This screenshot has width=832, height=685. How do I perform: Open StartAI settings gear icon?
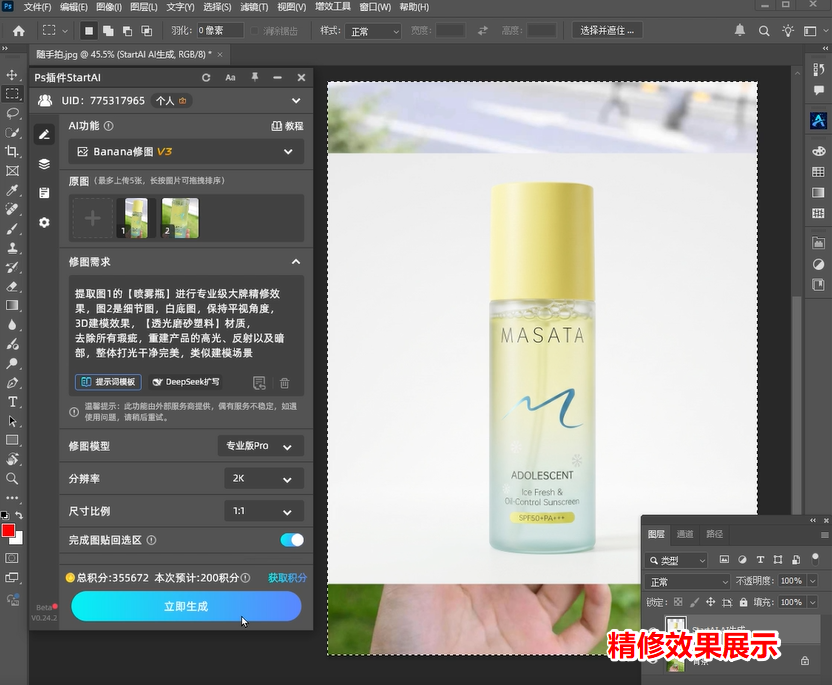click(x=44, y=222)
